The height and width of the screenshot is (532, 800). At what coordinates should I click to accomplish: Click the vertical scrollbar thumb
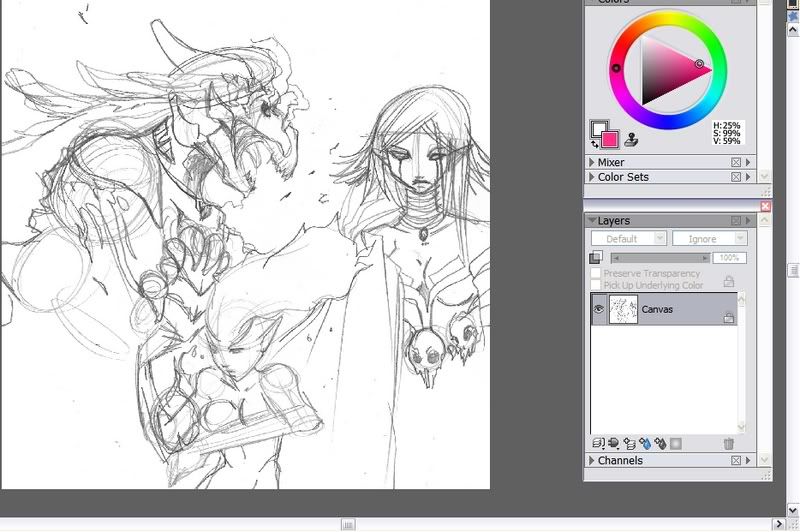(x=793, y=270)
